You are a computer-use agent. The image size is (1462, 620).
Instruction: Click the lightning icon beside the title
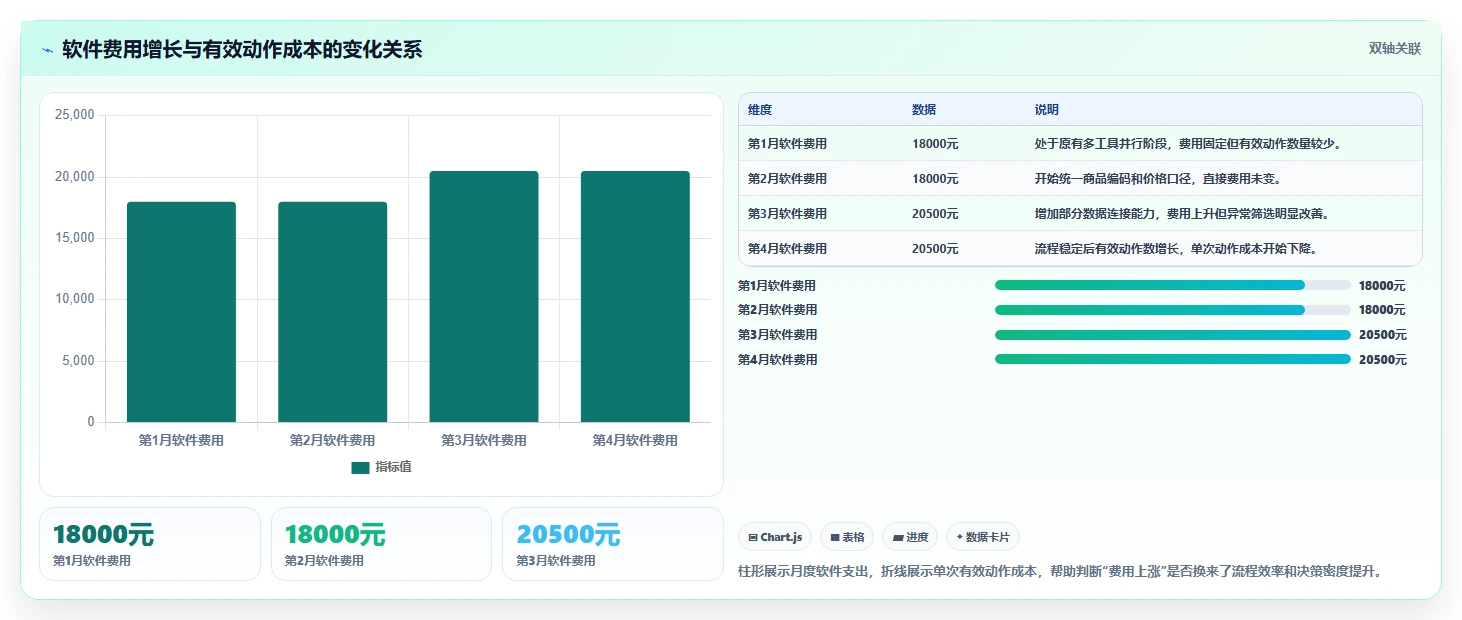tap(47, 50)
